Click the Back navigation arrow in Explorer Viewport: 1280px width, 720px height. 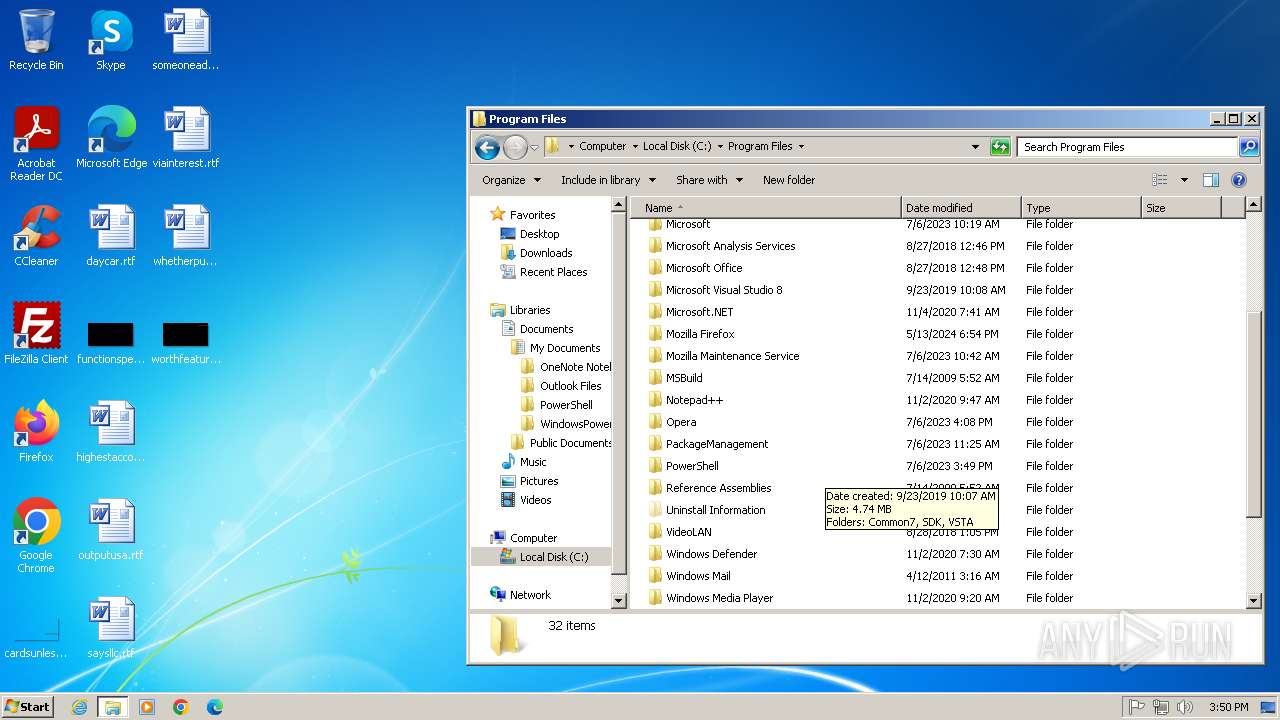tap(487, 147)
